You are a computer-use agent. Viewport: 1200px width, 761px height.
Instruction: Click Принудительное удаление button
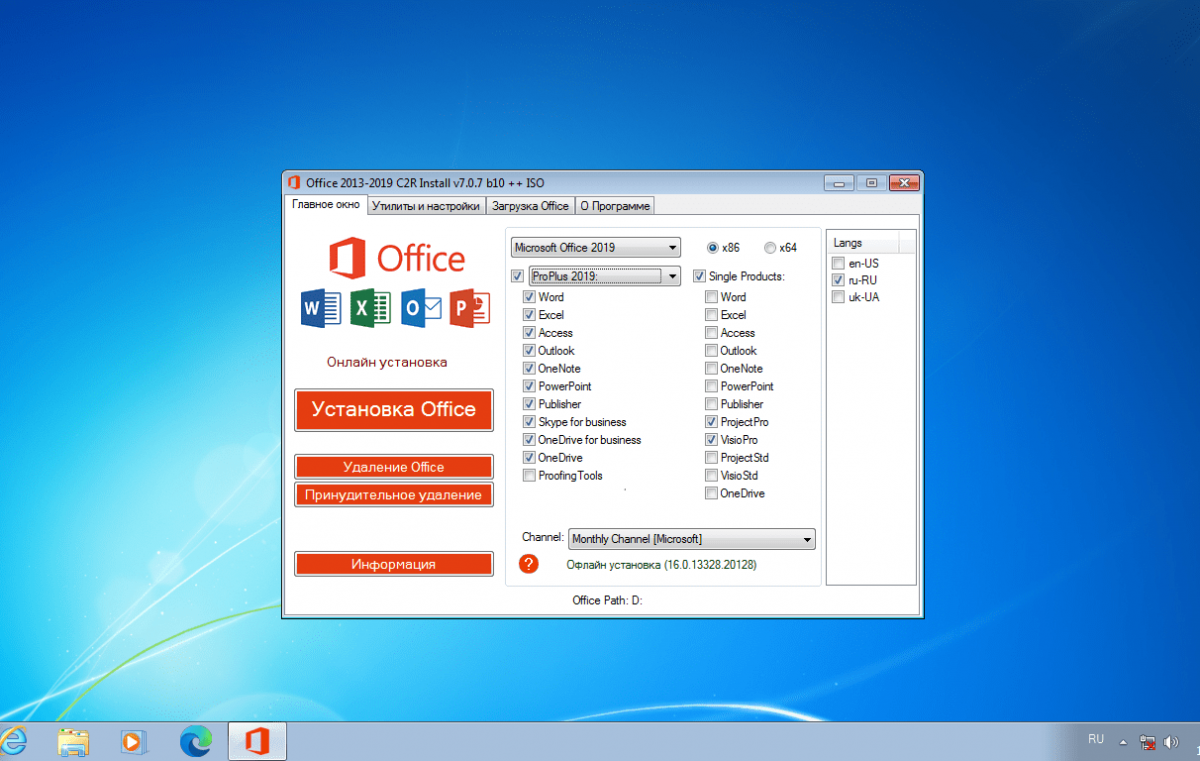click(x=394, y=495)
